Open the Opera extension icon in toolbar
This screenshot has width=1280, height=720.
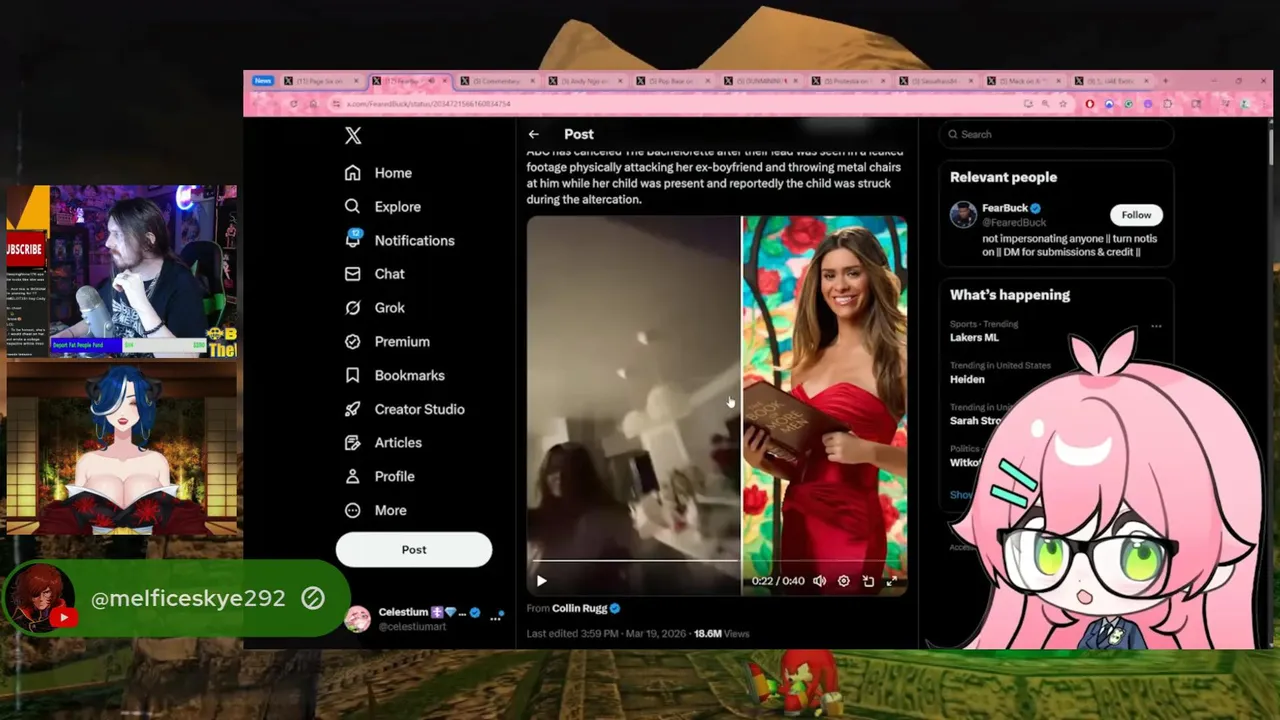point(1090,104)
